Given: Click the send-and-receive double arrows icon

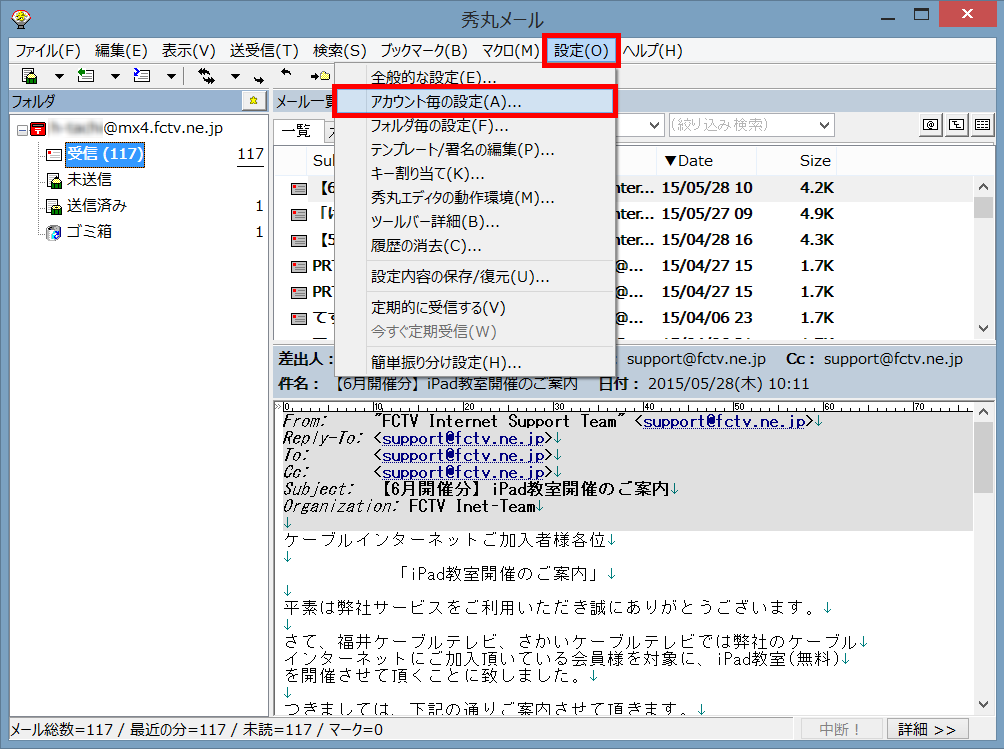Looking at the screenshot, I should point(206,76).
